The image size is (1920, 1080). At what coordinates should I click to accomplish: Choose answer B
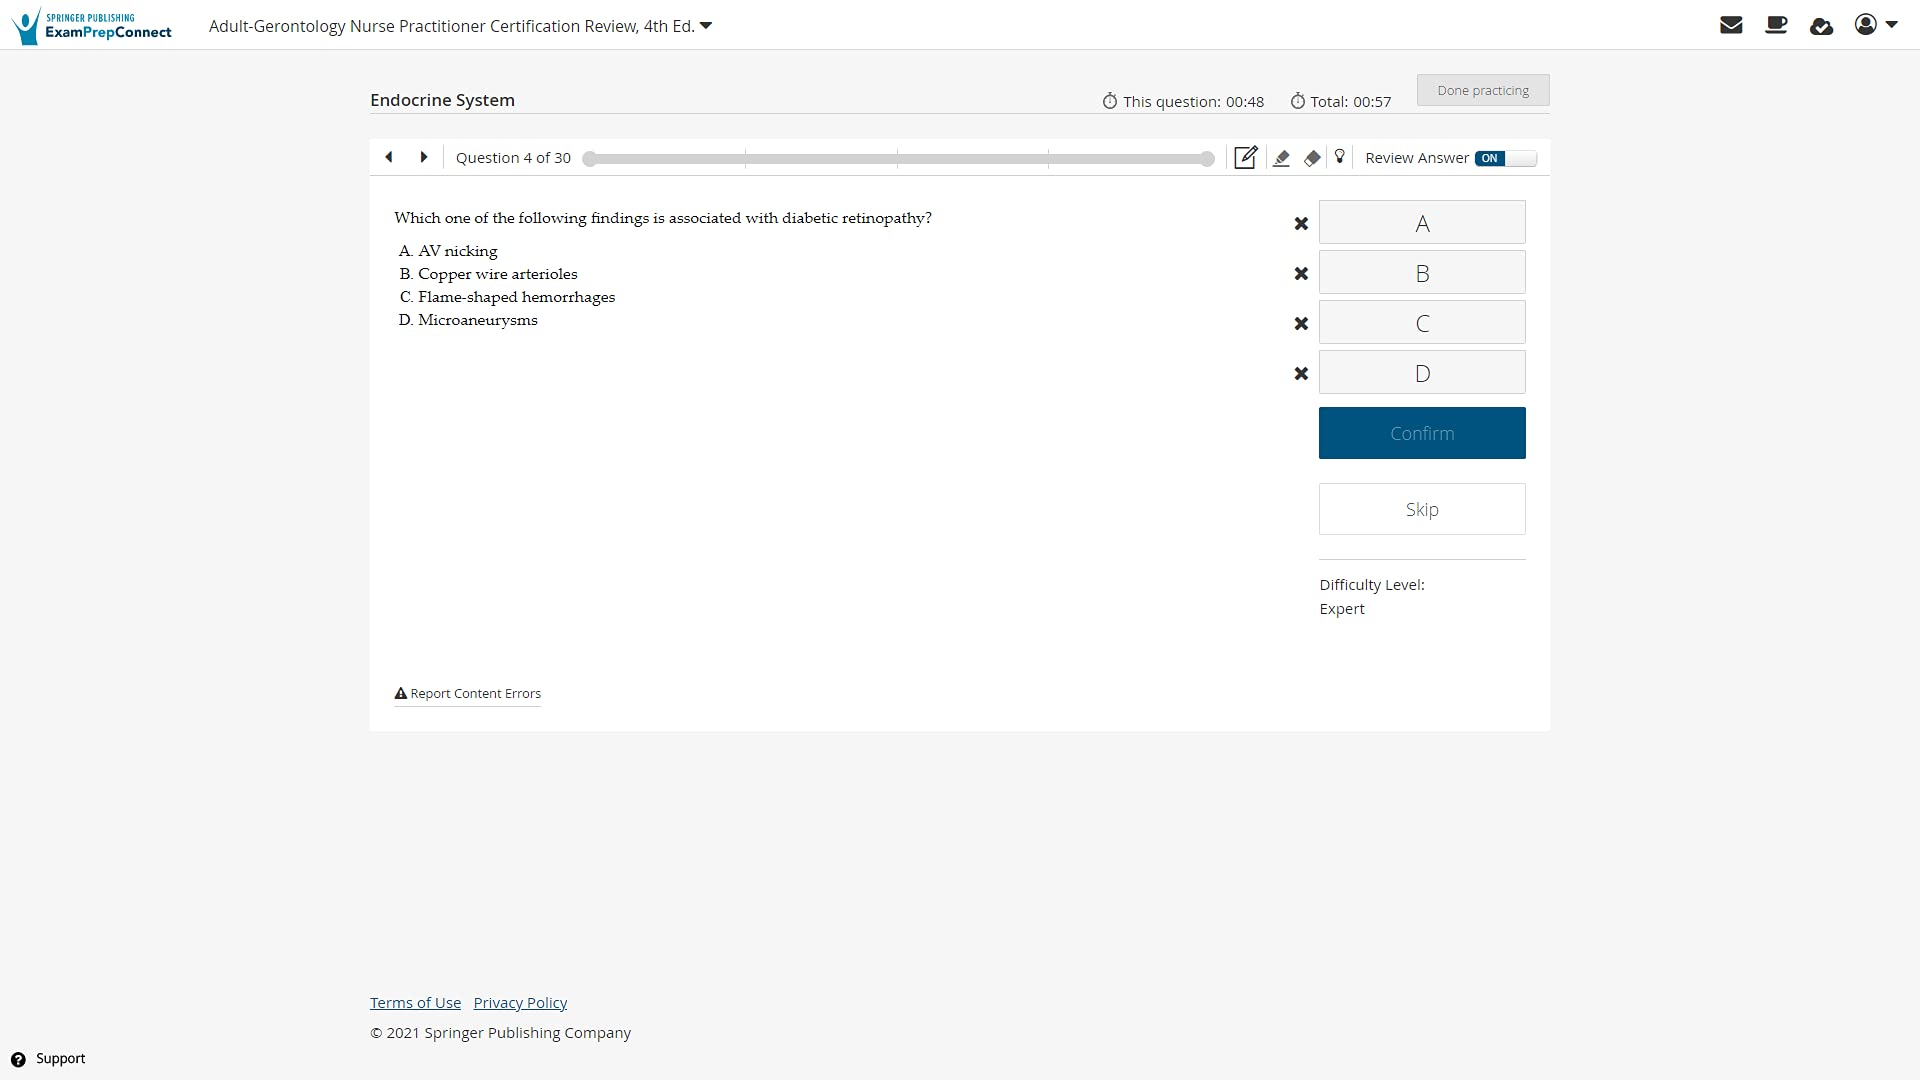1421,273
